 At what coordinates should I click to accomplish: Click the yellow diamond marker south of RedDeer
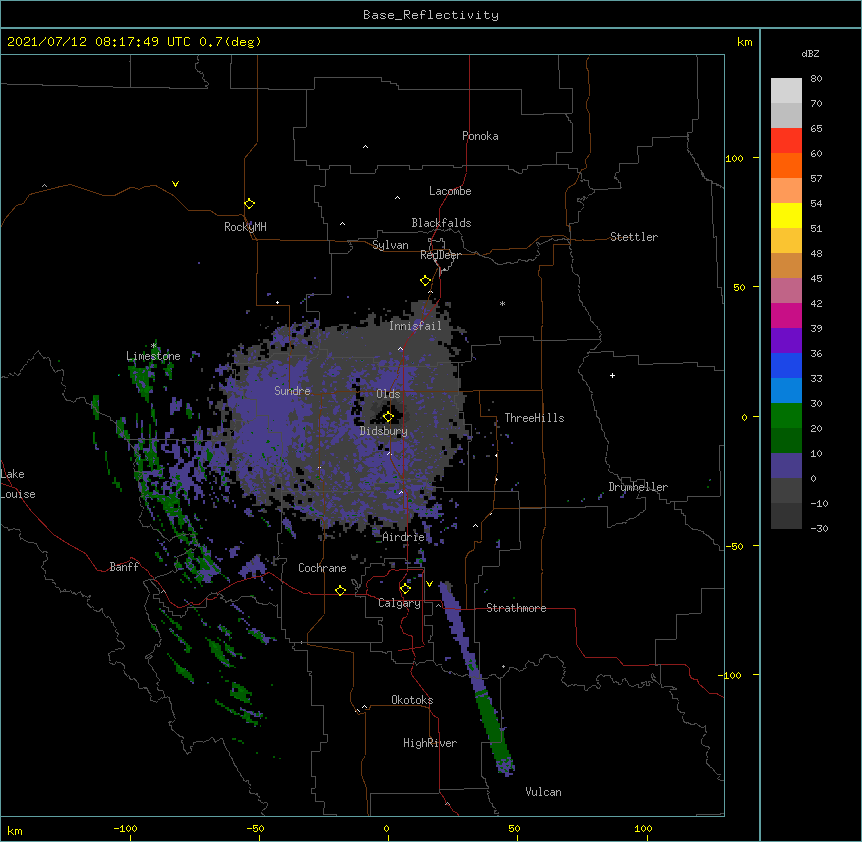pos(426,281)
